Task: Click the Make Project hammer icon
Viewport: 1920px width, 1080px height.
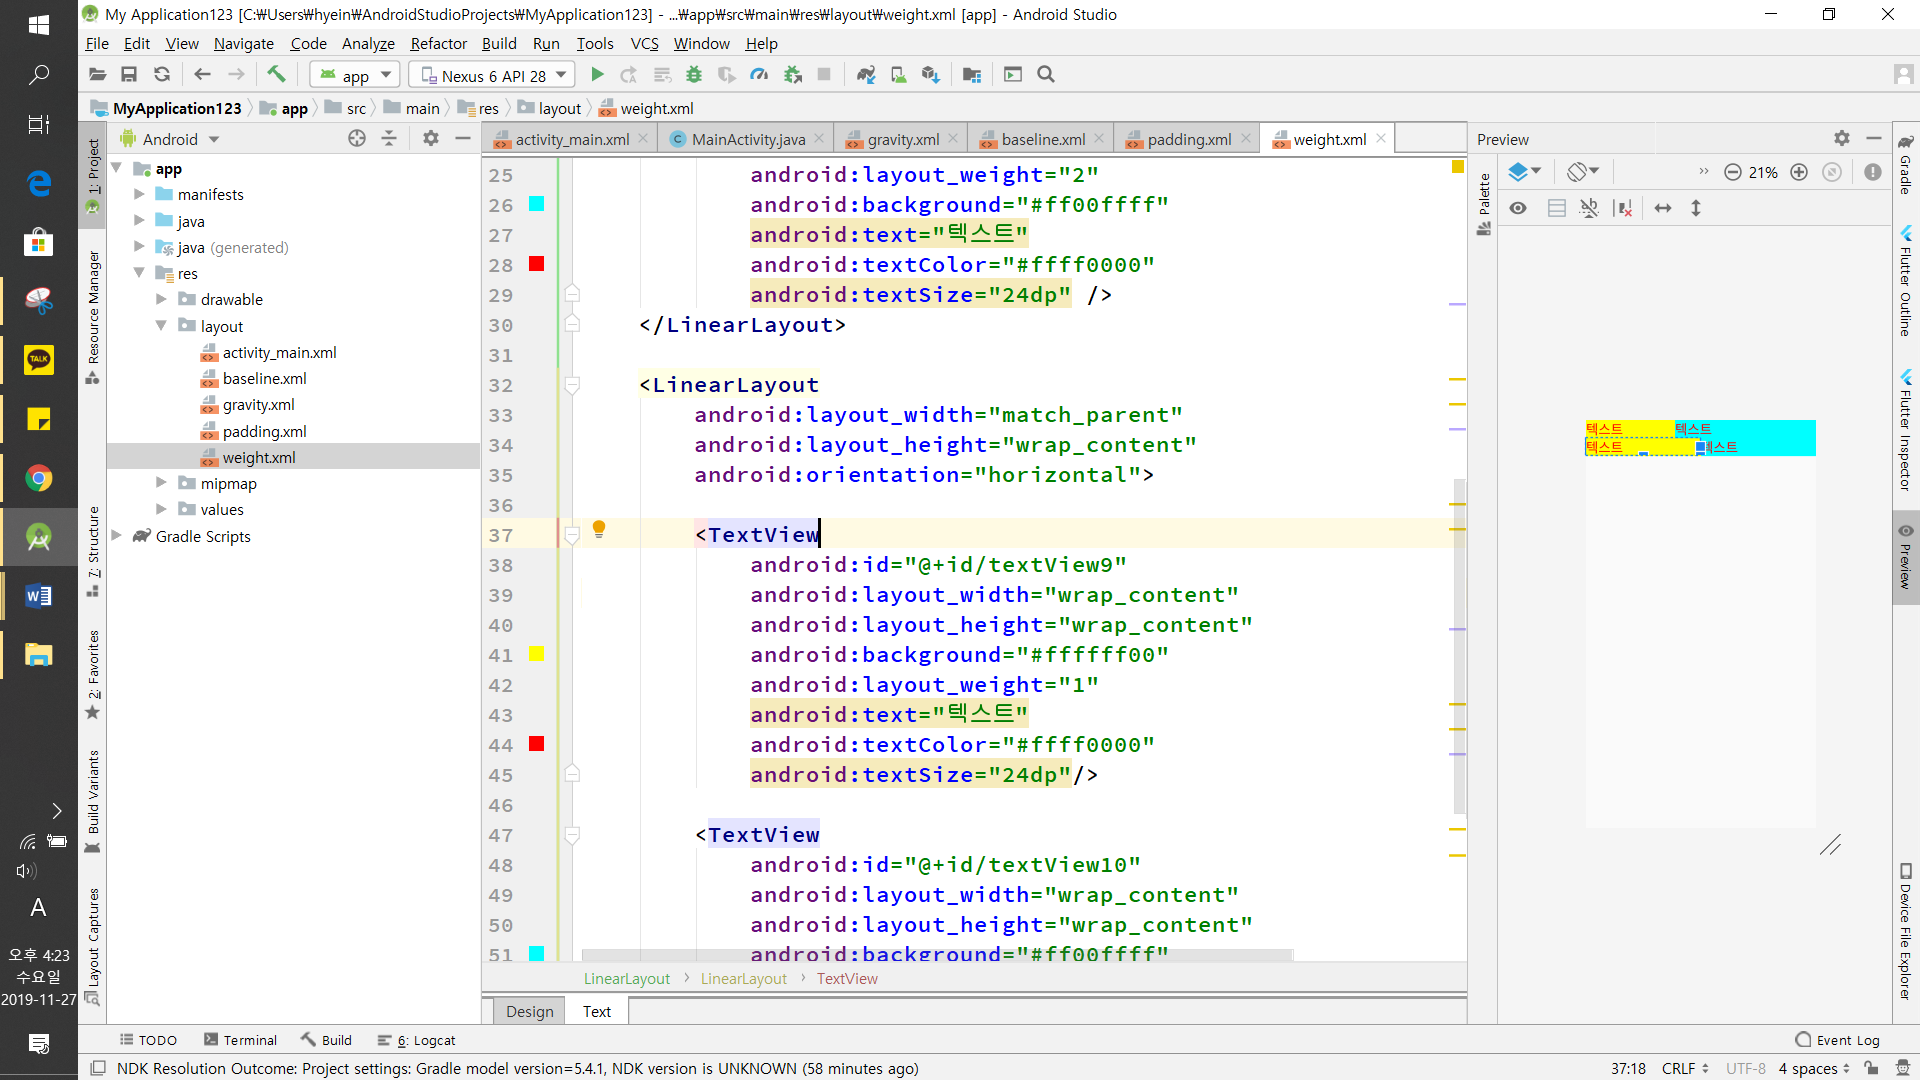Action: tap(276, 75)
